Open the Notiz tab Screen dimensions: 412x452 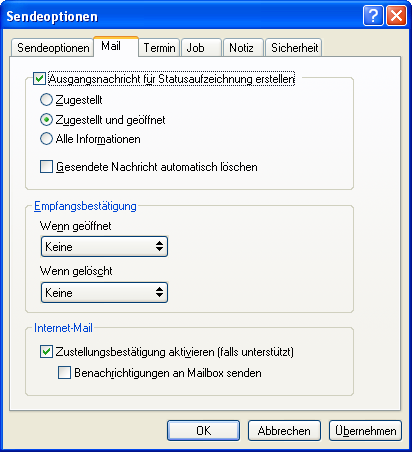tap(243, 48)
